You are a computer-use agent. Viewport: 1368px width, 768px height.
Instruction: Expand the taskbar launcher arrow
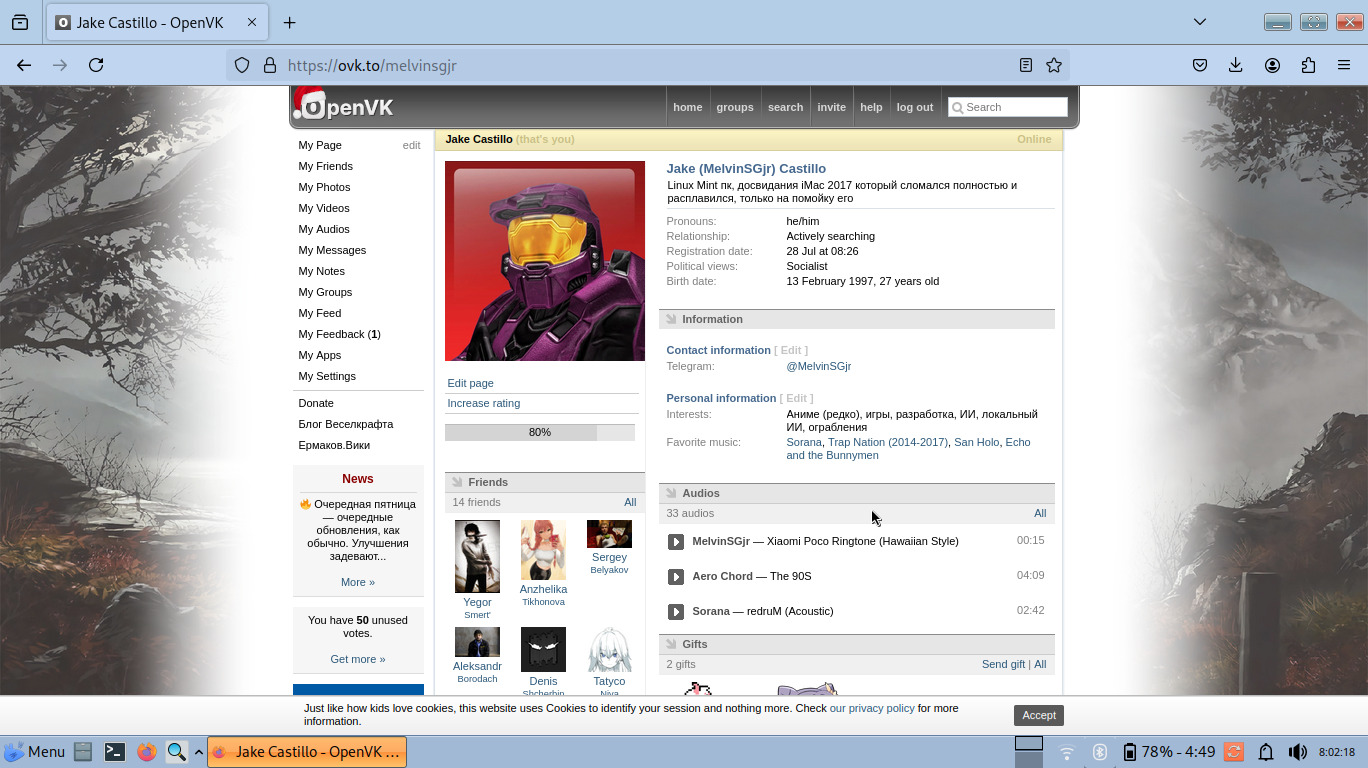coord(199,752)
